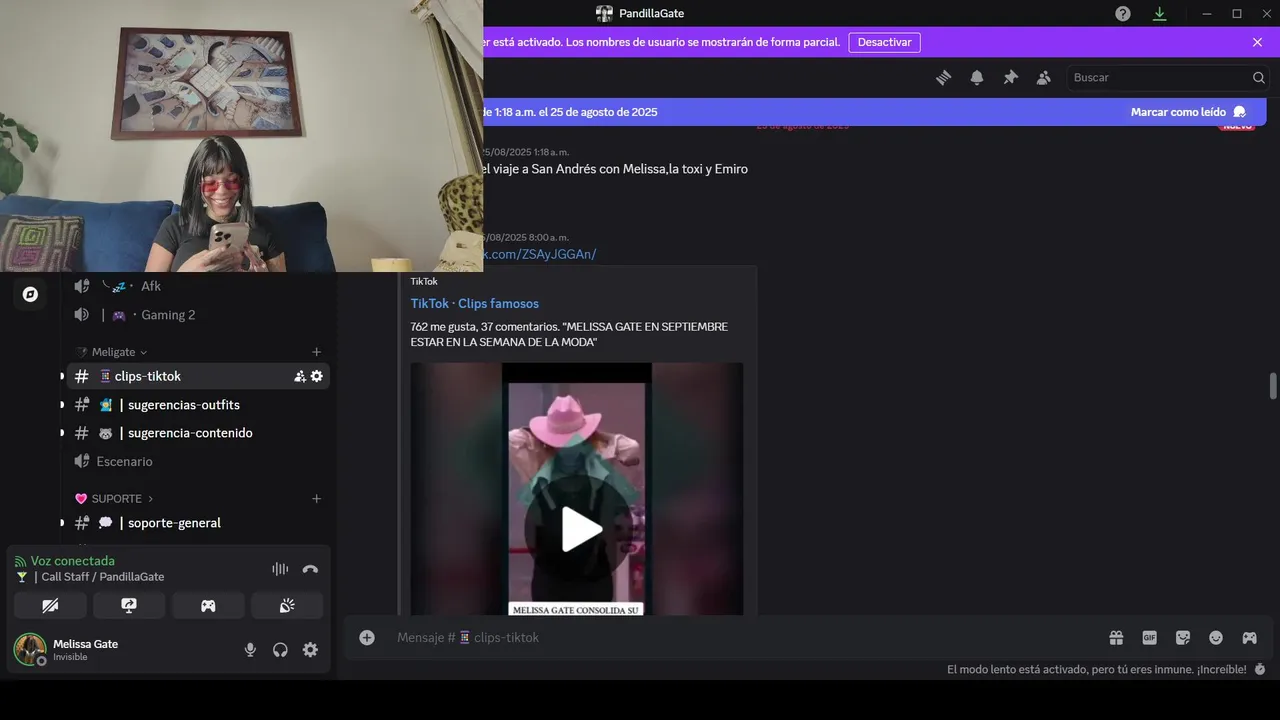Click the chat vertical scrollbar thumb
The width and height of the screenshot is (1280, 720).
point(1273,386)
